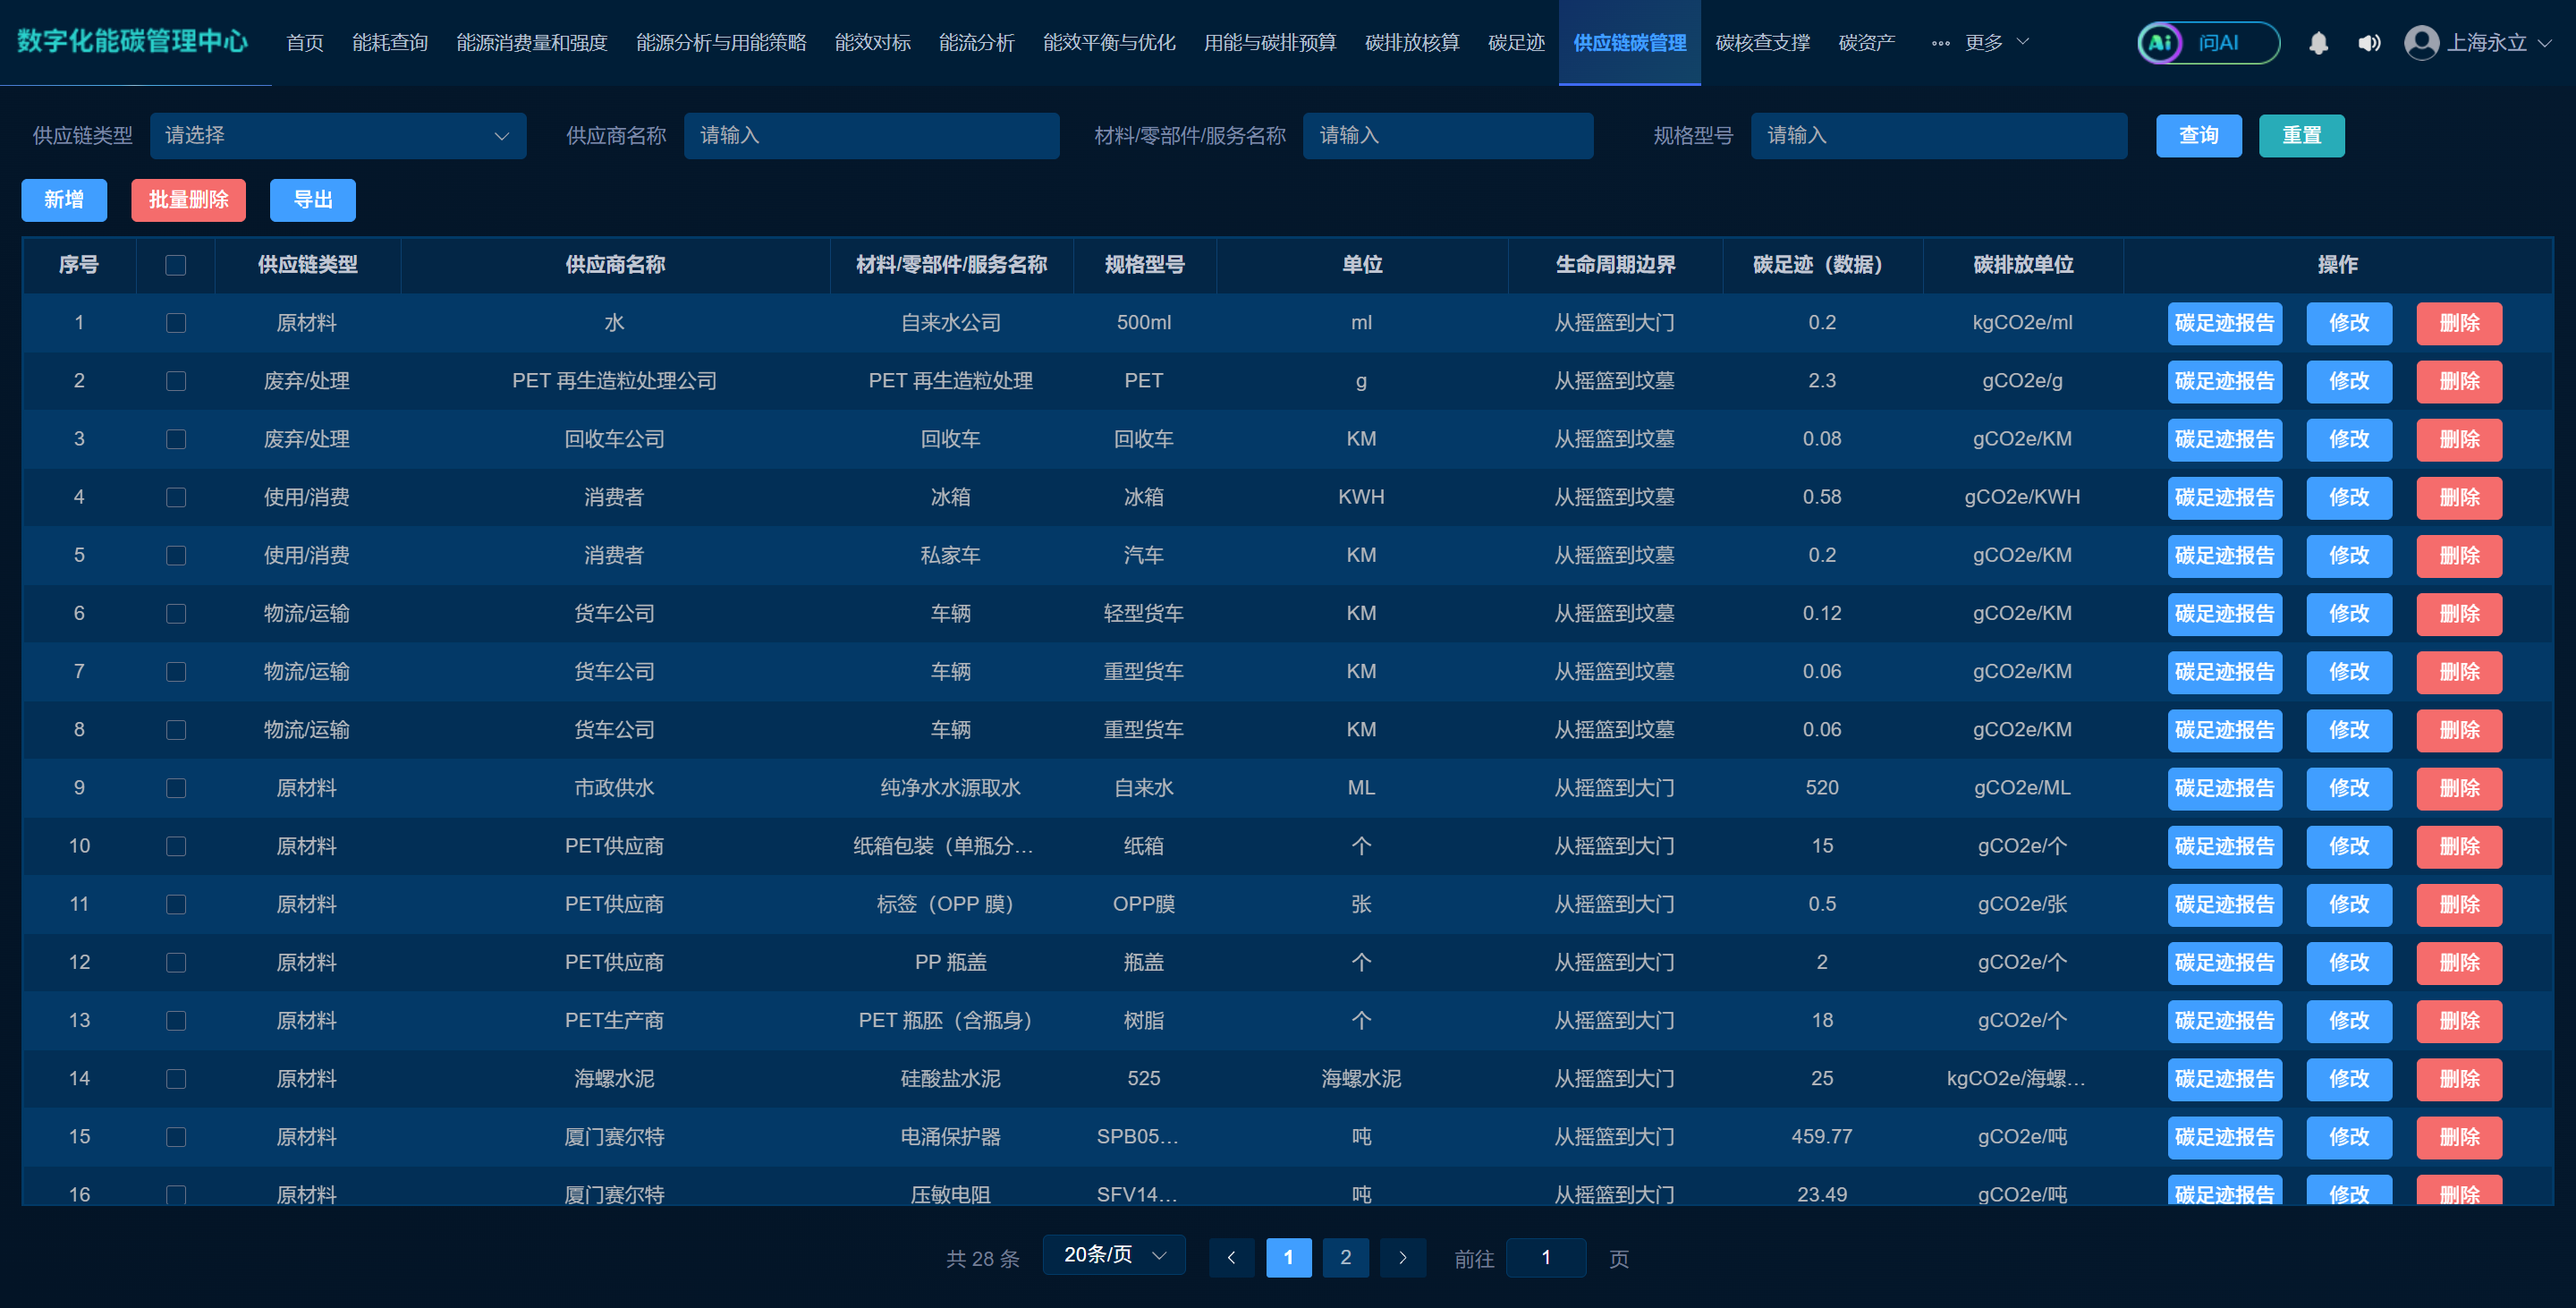The width and height of the screenshot is (2576, 1308).
Task: Click the 重置 reset button
Action: pos(2302,136)
